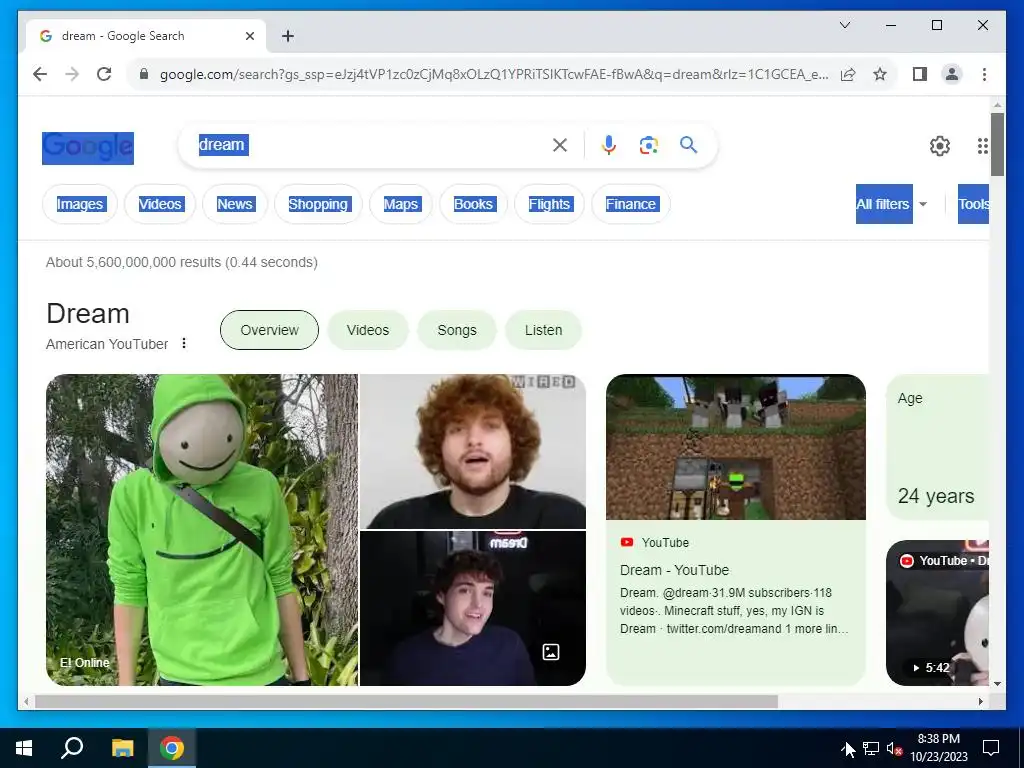The height and width of the screenshot is (768, 1024).
Task: Open the Dream - YouTube link
Action: 674,570
